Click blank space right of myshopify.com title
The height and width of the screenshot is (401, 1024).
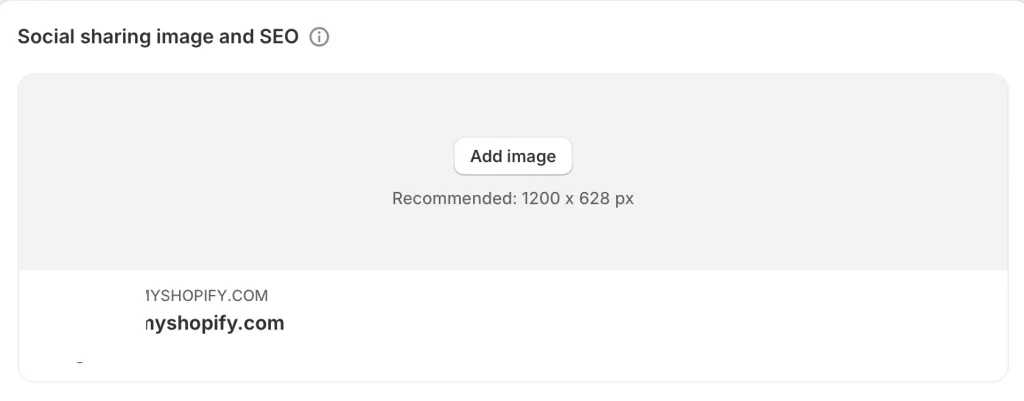coord(647,323)
